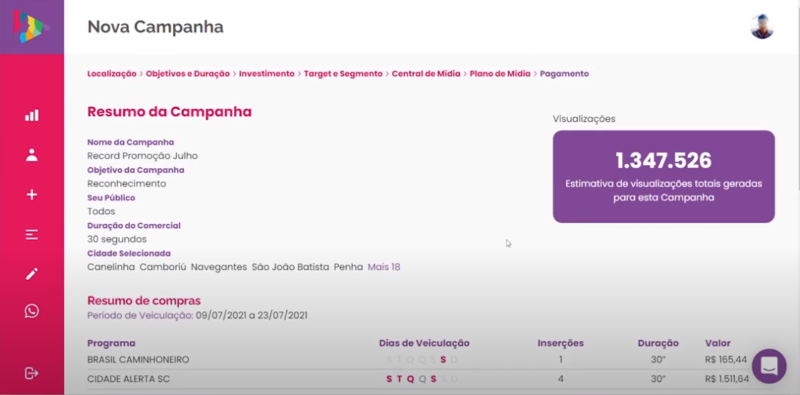Screen dimensions: 800x395
Task: Open the user profile sidebar icon
Action: [x=32, y=155]
